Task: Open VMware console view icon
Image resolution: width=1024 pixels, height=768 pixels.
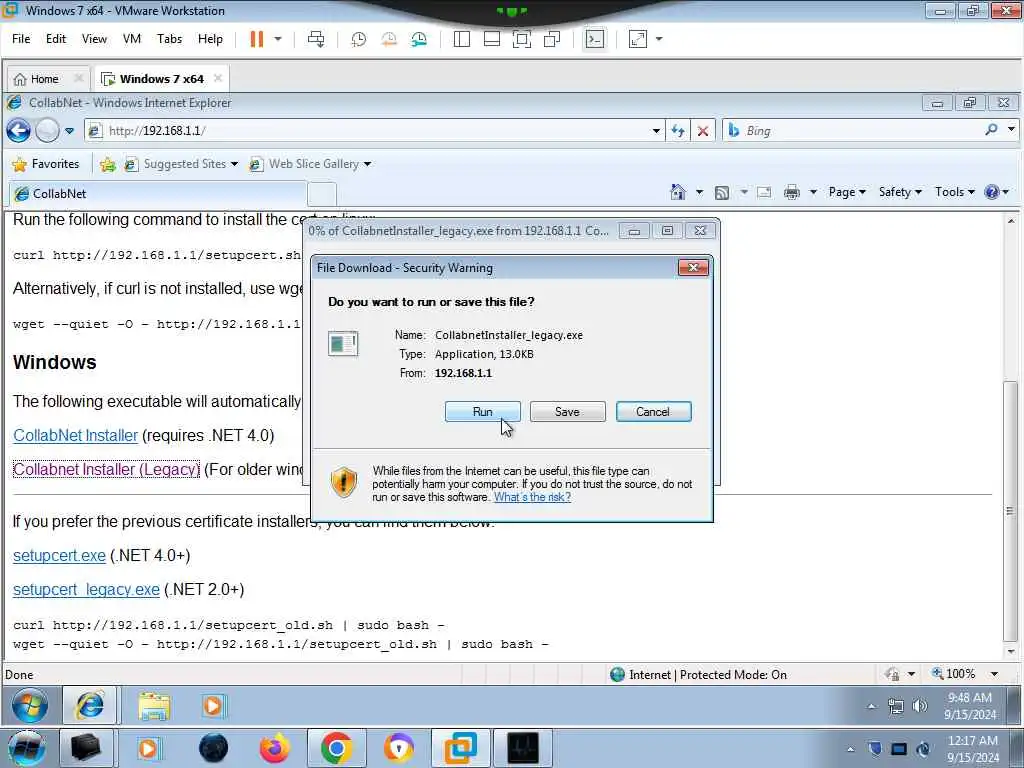Action: (594, 39)
